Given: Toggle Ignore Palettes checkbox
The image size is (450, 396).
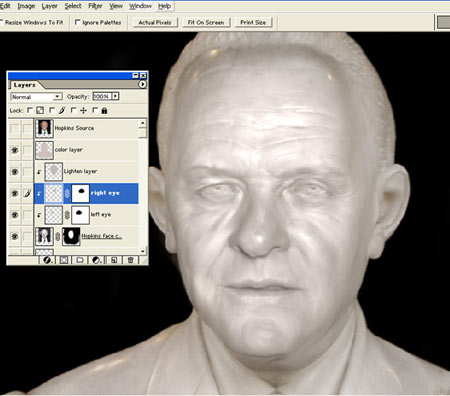Looking at the screenshot, I should pos(77,22).
